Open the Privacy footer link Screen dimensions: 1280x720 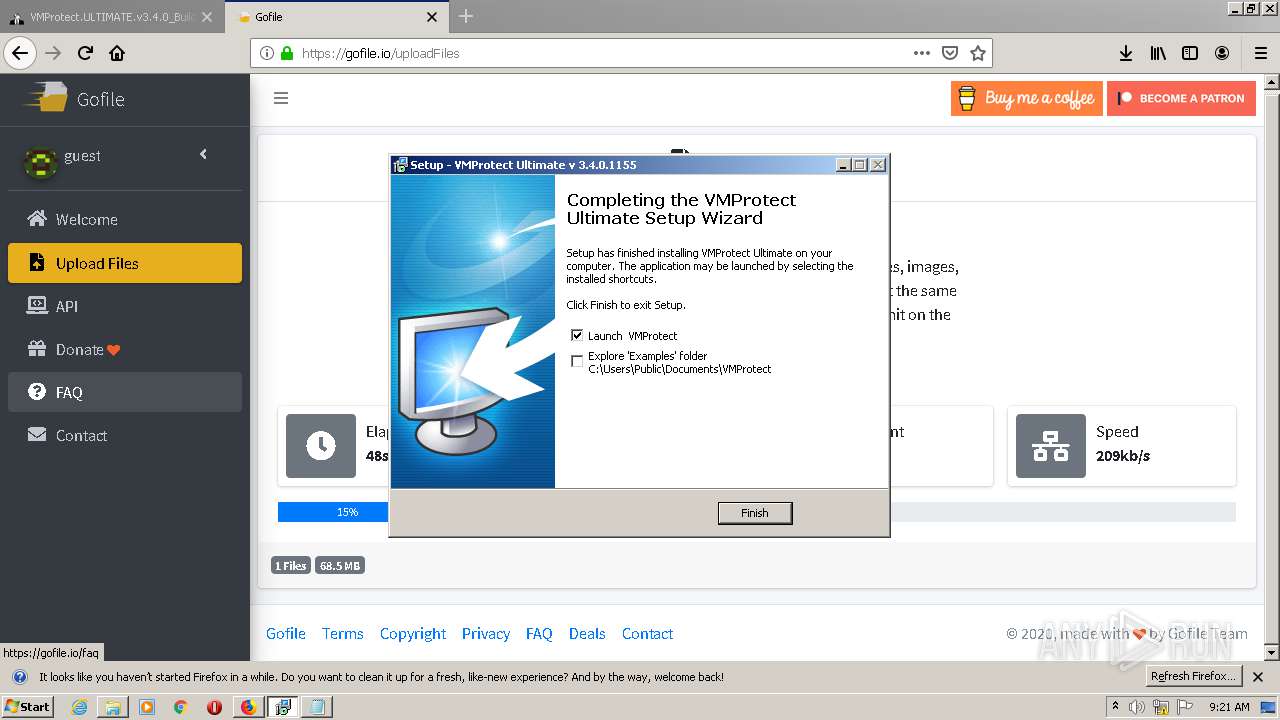tap(486, 633)
